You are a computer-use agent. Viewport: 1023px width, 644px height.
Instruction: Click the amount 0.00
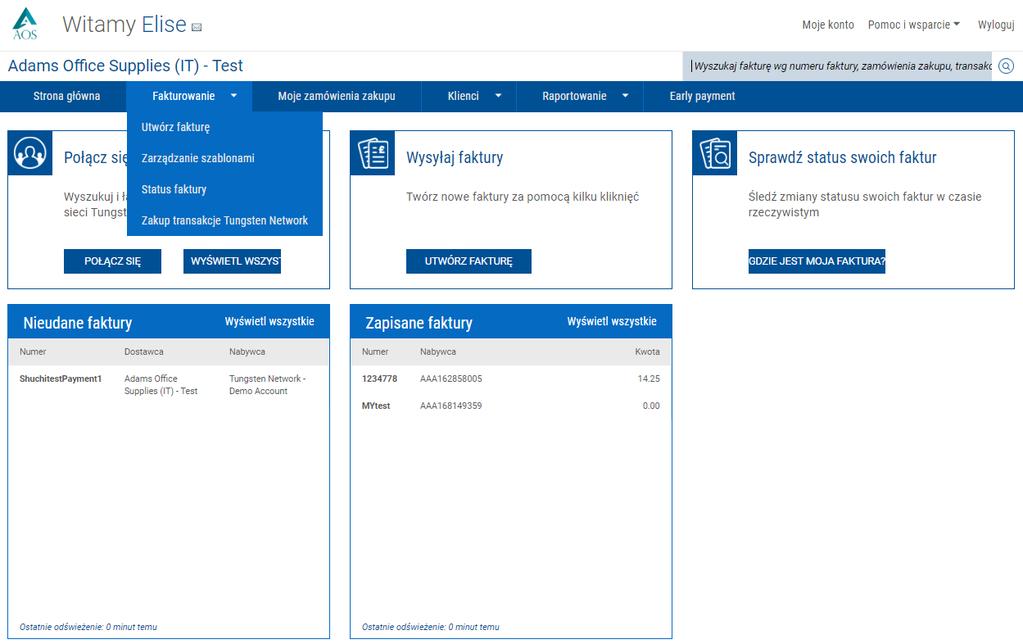tap(651, 406)
